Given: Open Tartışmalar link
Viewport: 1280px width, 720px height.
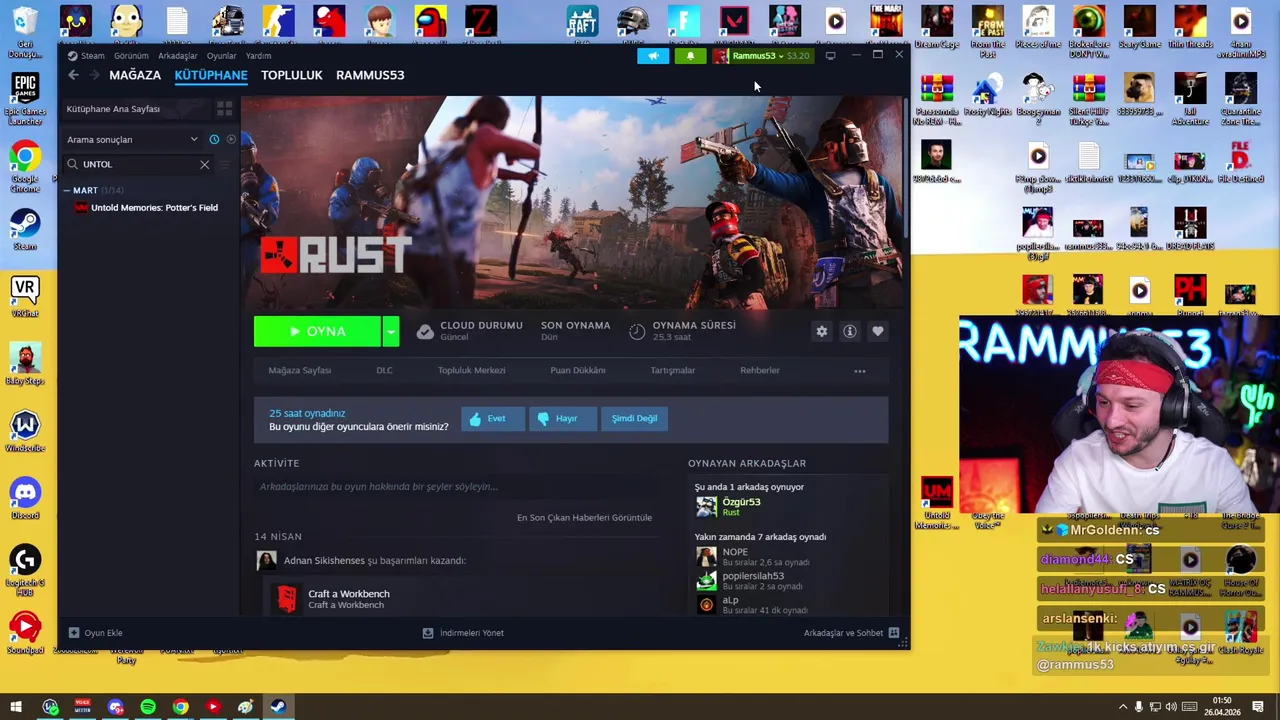Looking at the screenshot, I should click(672, 370).
